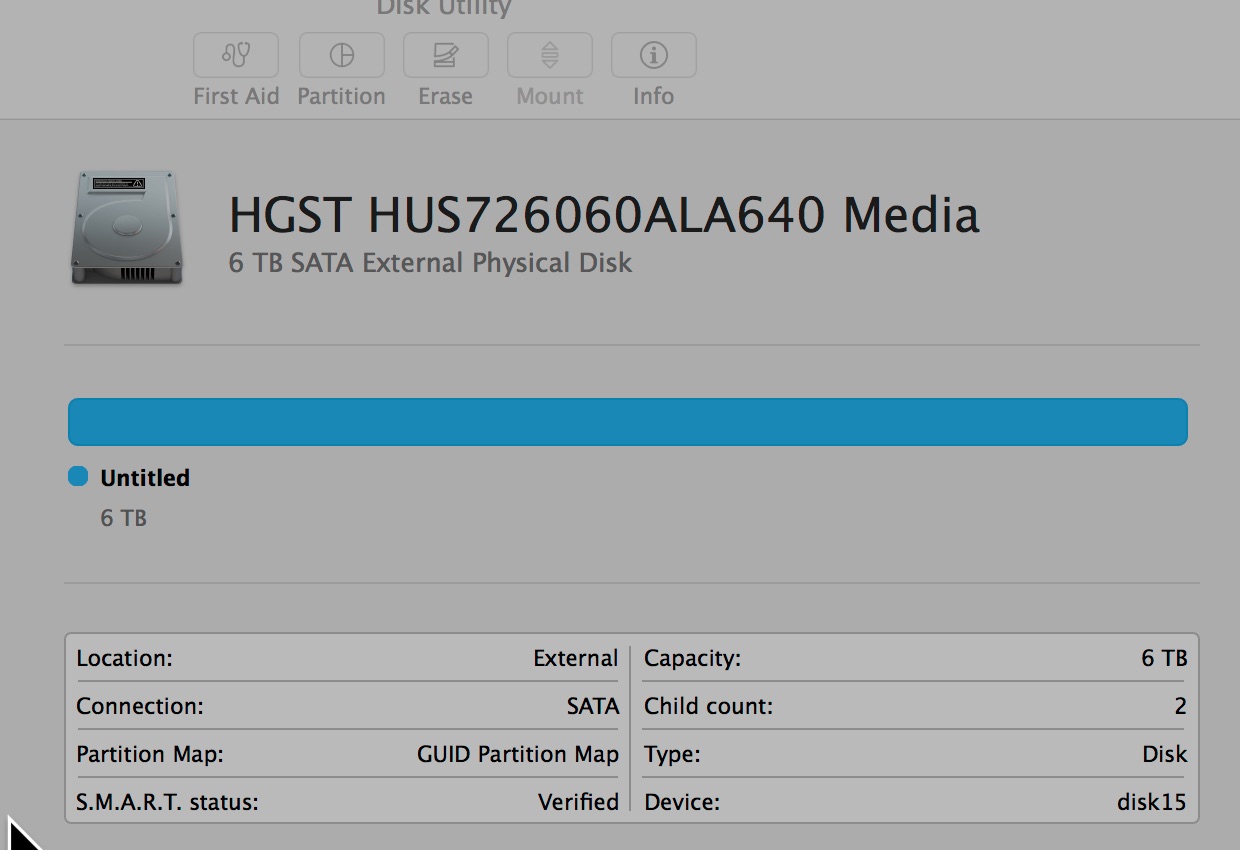Image resolution: width=1240 pixels, height=850 pixels.
Task: Select the SATA connection value
Action: (593, 706)
